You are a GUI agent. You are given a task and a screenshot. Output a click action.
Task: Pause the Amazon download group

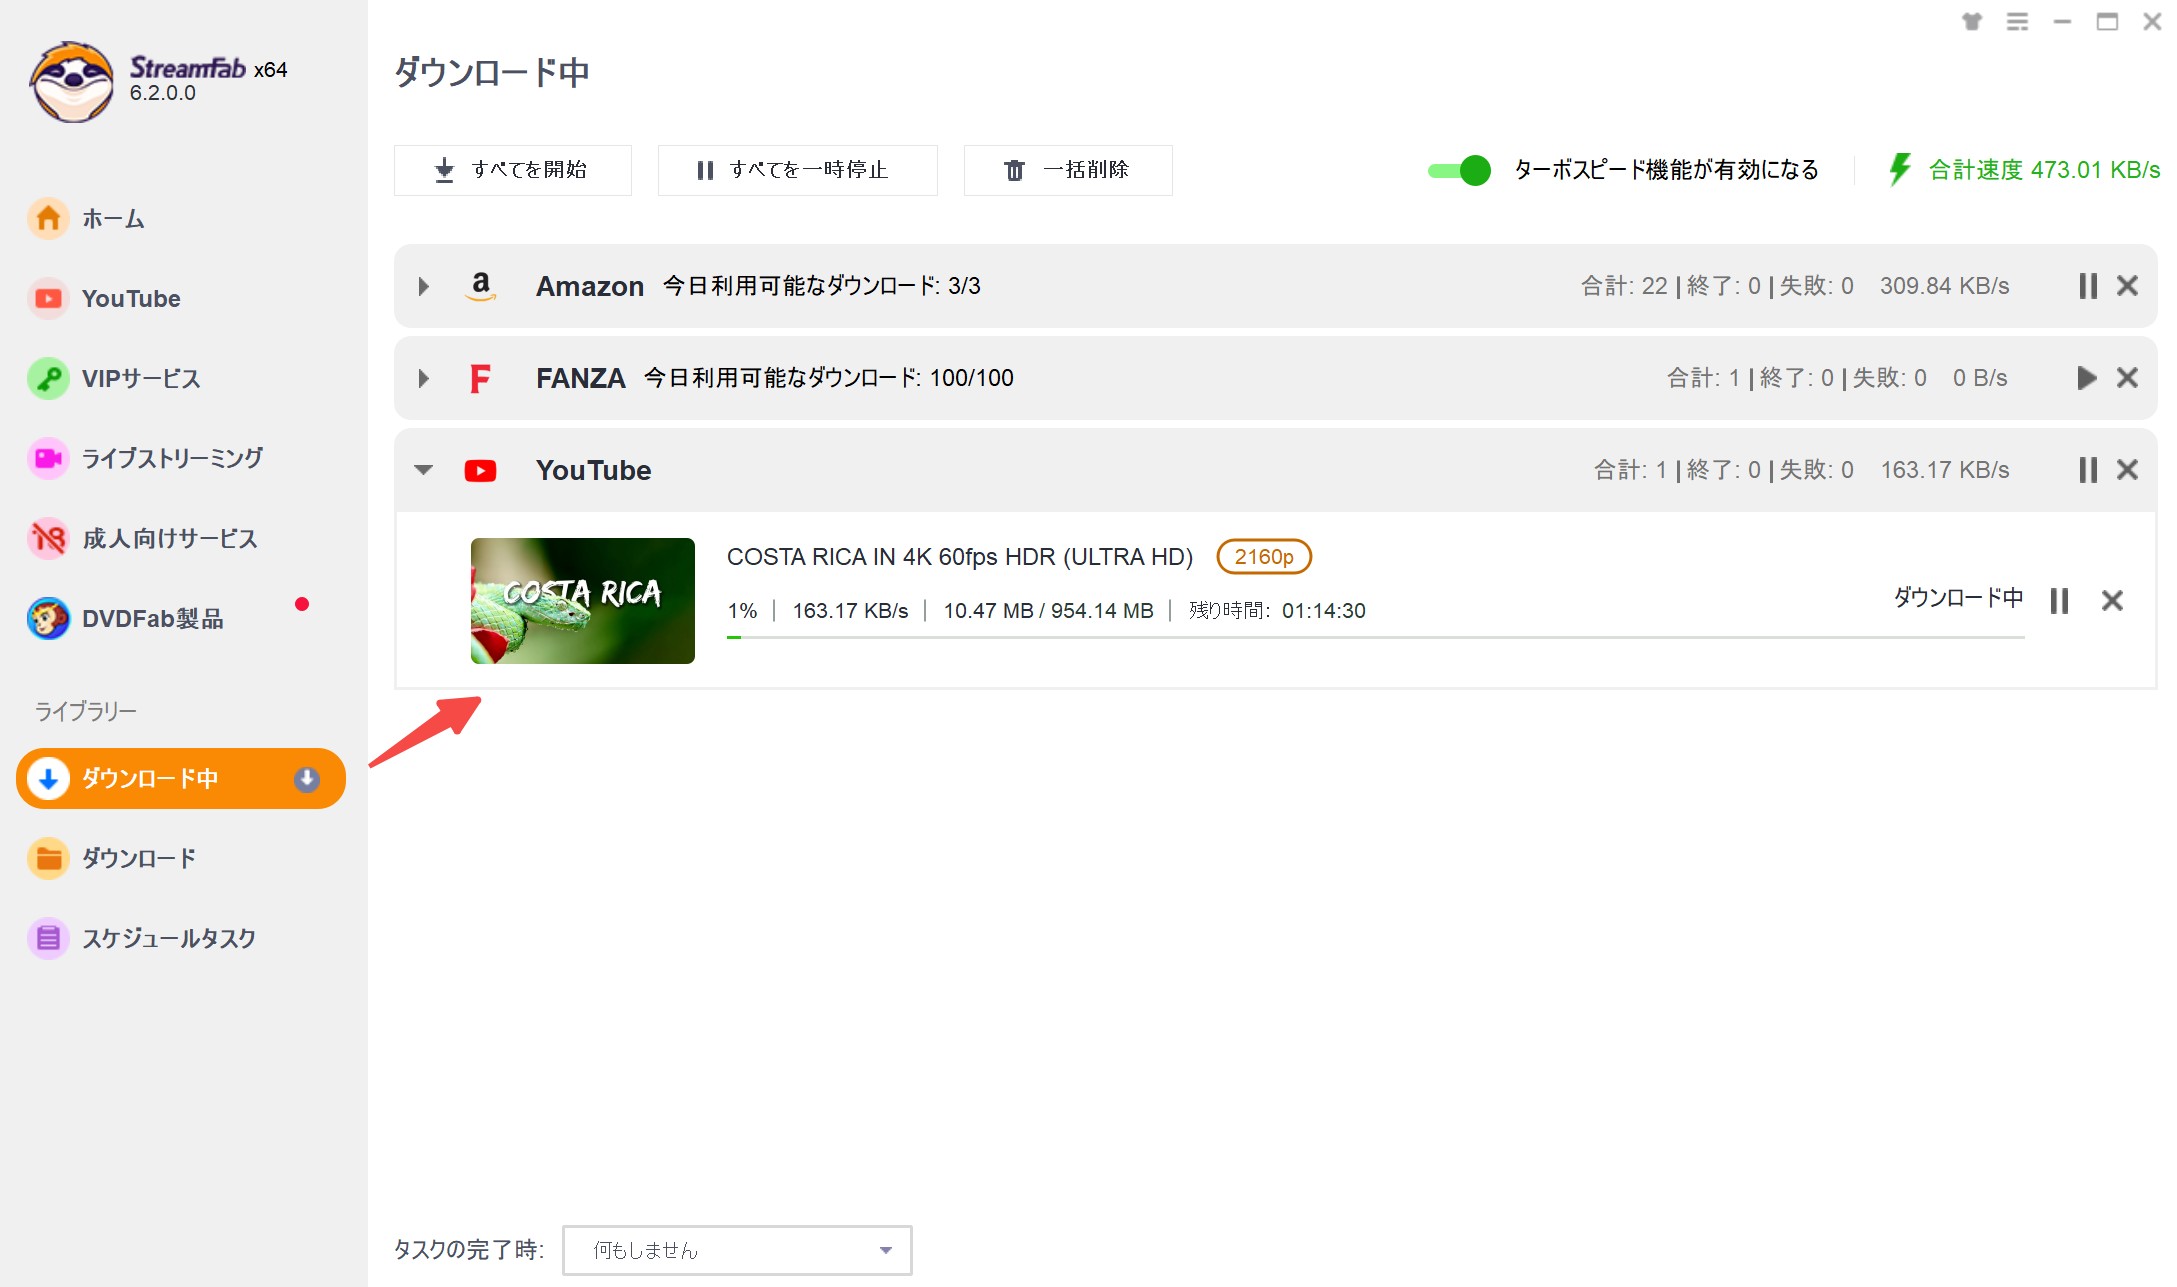[2087, 286]
